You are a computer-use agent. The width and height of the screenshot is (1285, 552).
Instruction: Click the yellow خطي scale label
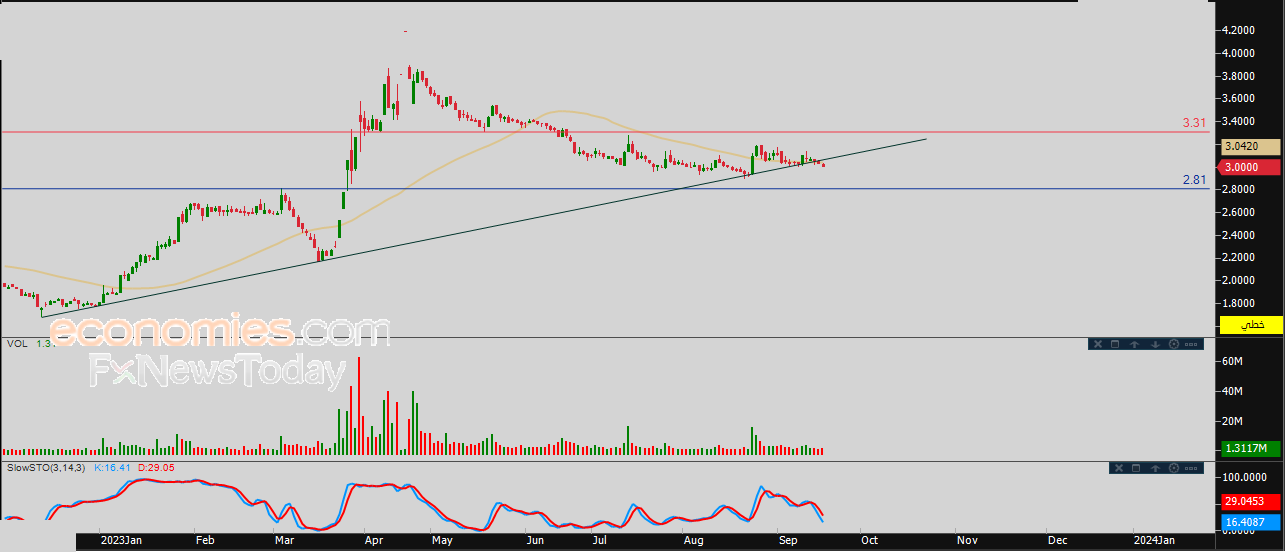pos(1250,325)
